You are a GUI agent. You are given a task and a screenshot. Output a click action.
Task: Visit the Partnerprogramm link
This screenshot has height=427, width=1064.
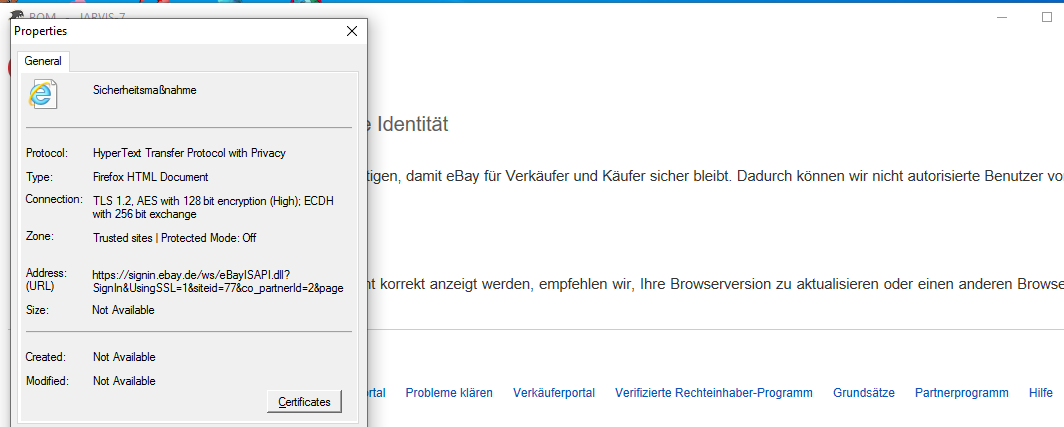(961, 393)
